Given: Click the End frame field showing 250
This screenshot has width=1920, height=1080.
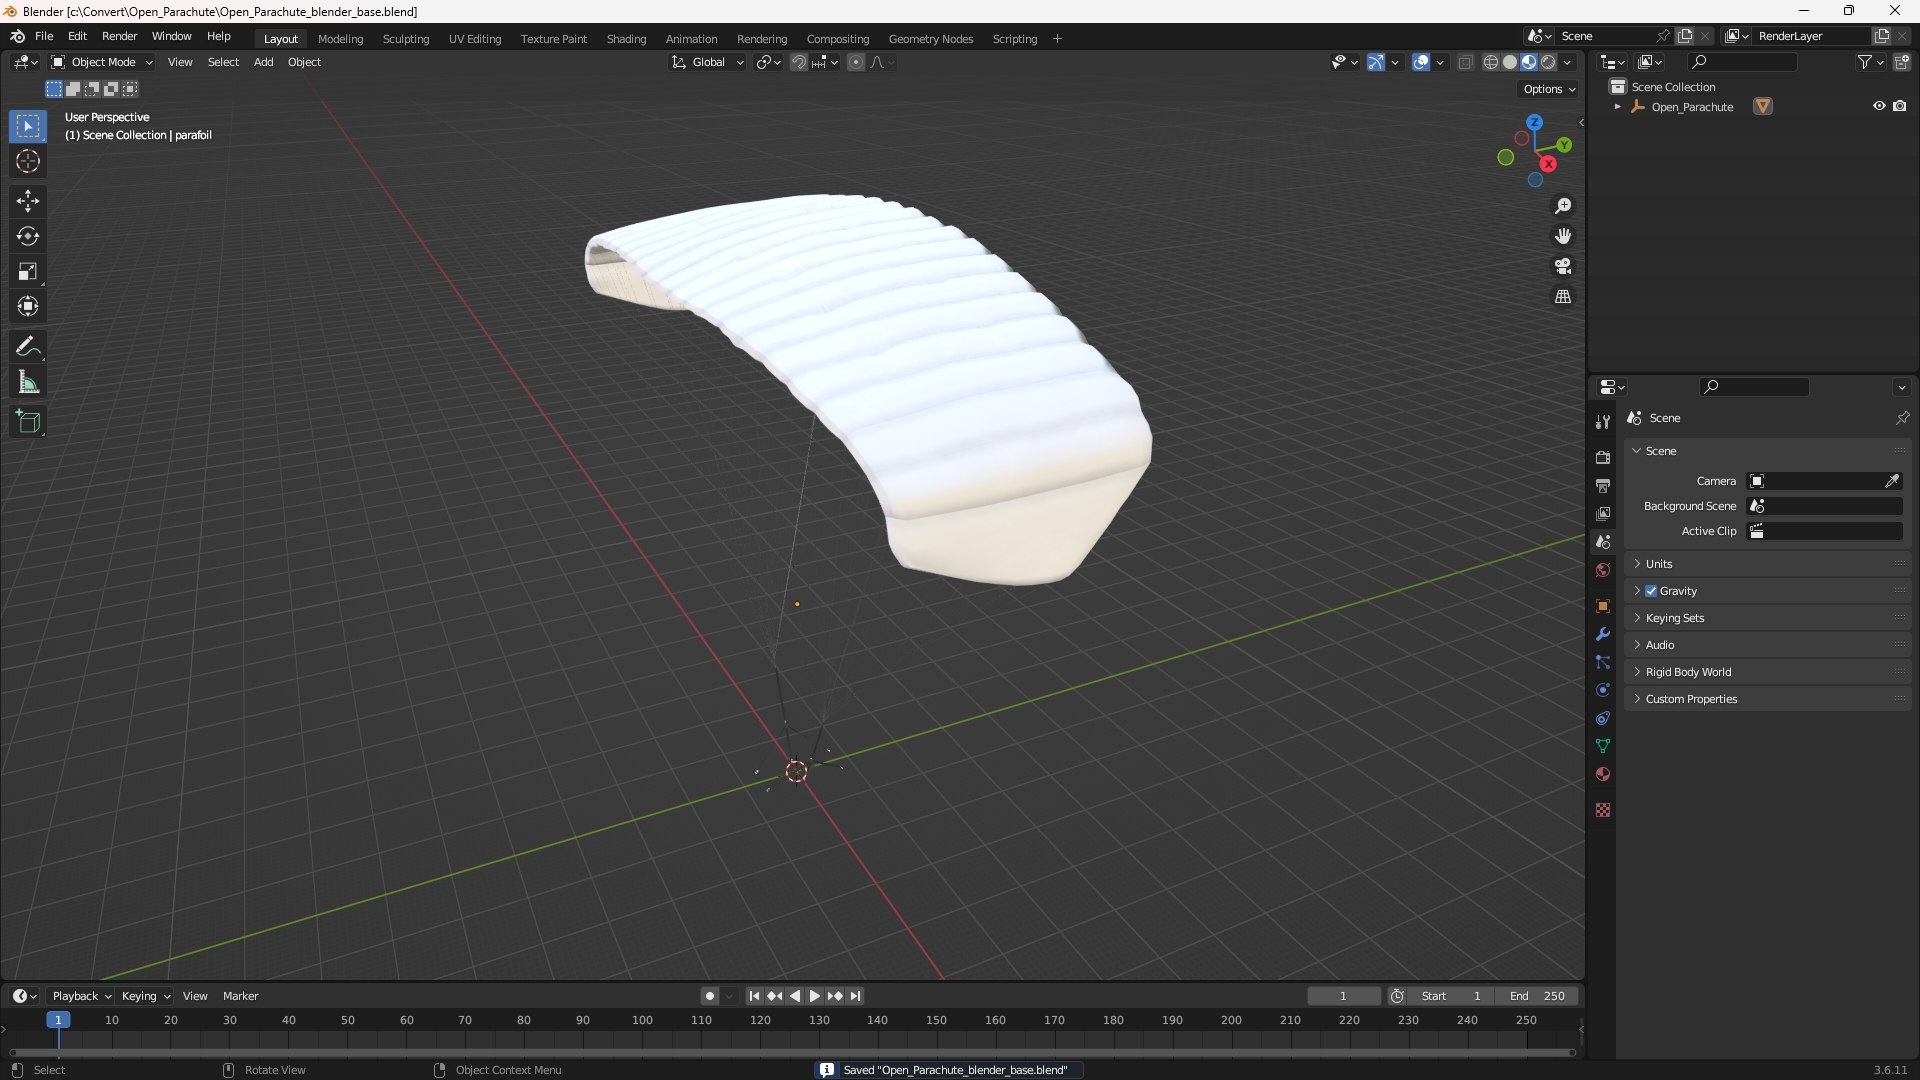Looking at the screenshot, I should coord(1538,996).
